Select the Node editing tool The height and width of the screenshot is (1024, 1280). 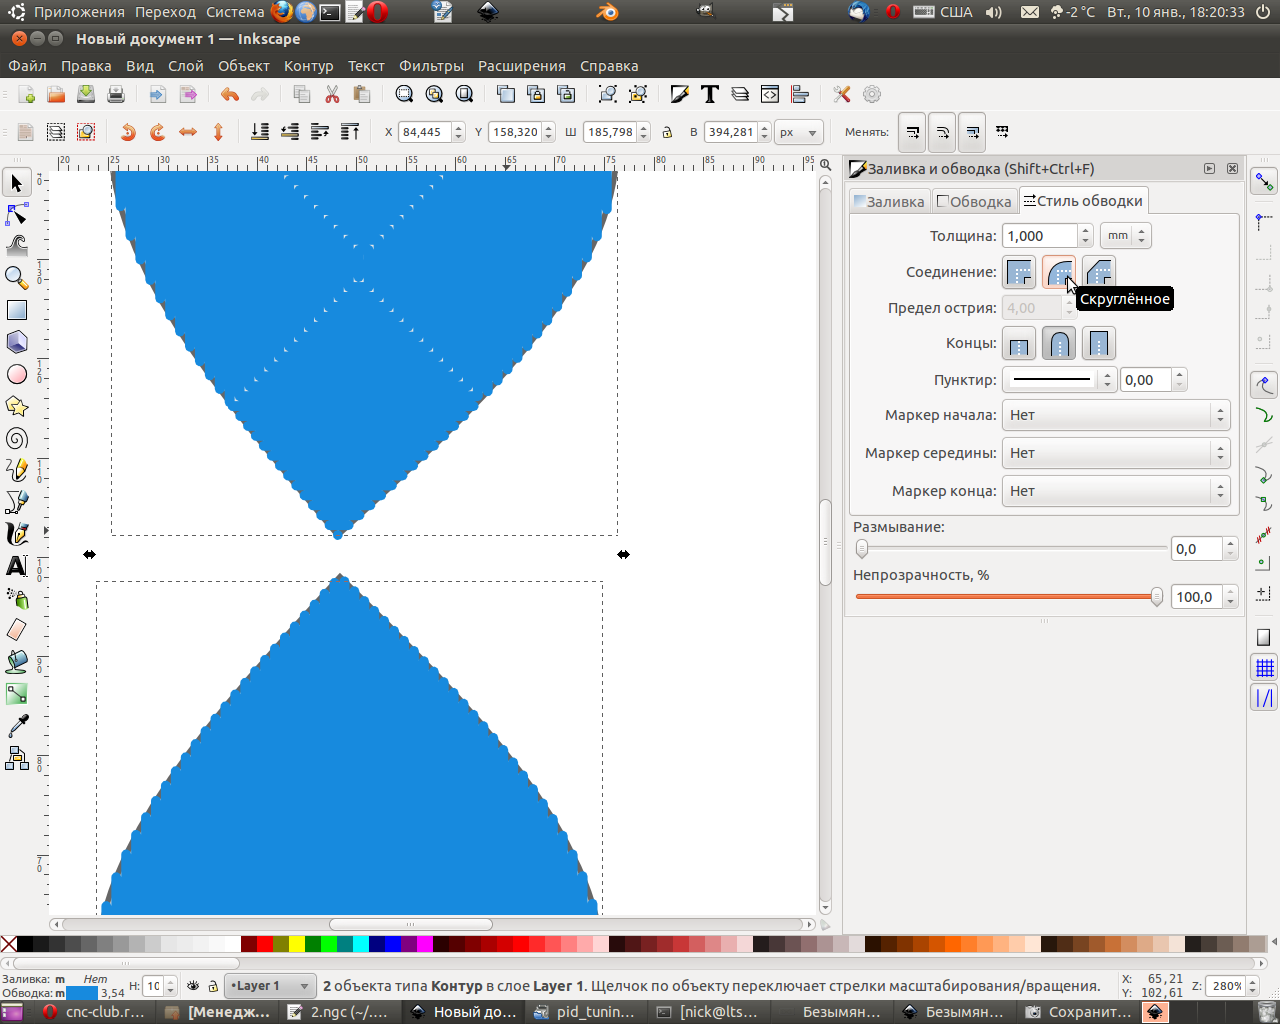point(17,215)
